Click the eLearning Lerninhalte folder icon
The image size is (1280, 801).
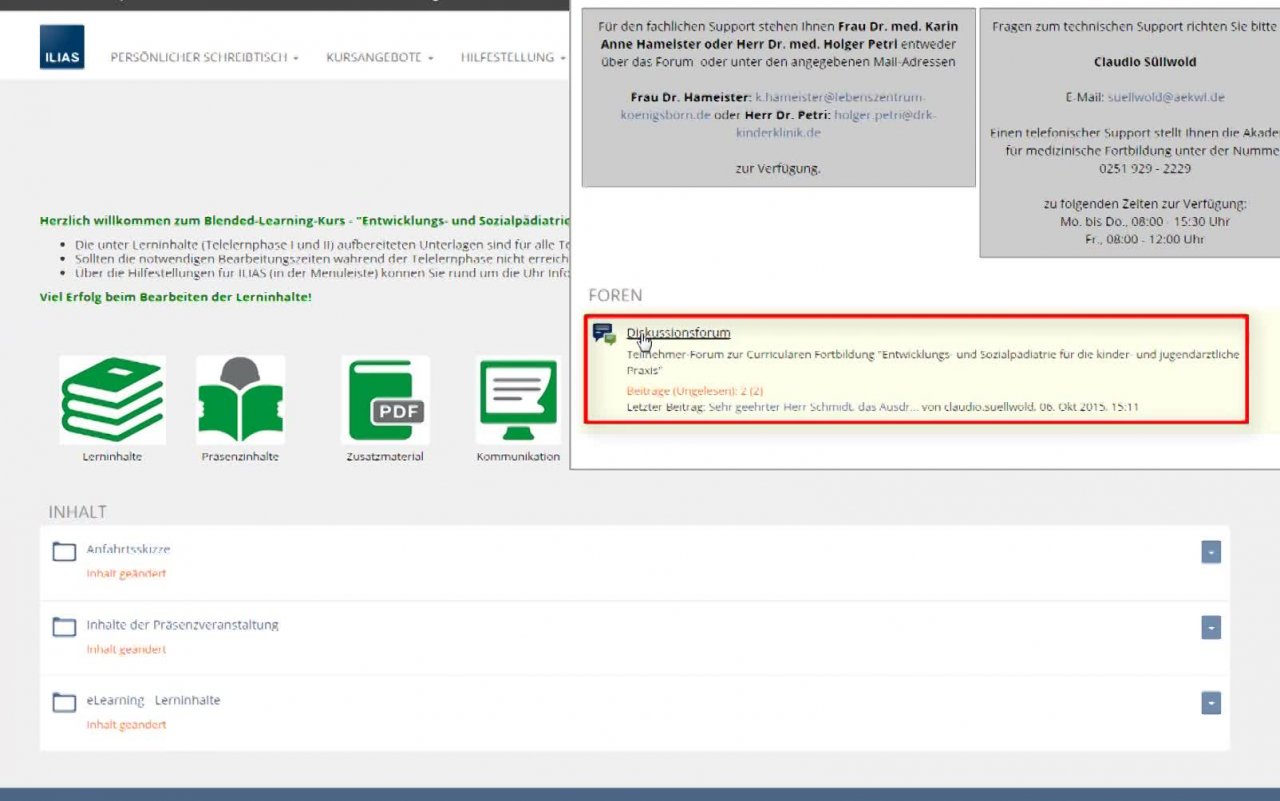(x=64, y=702)
